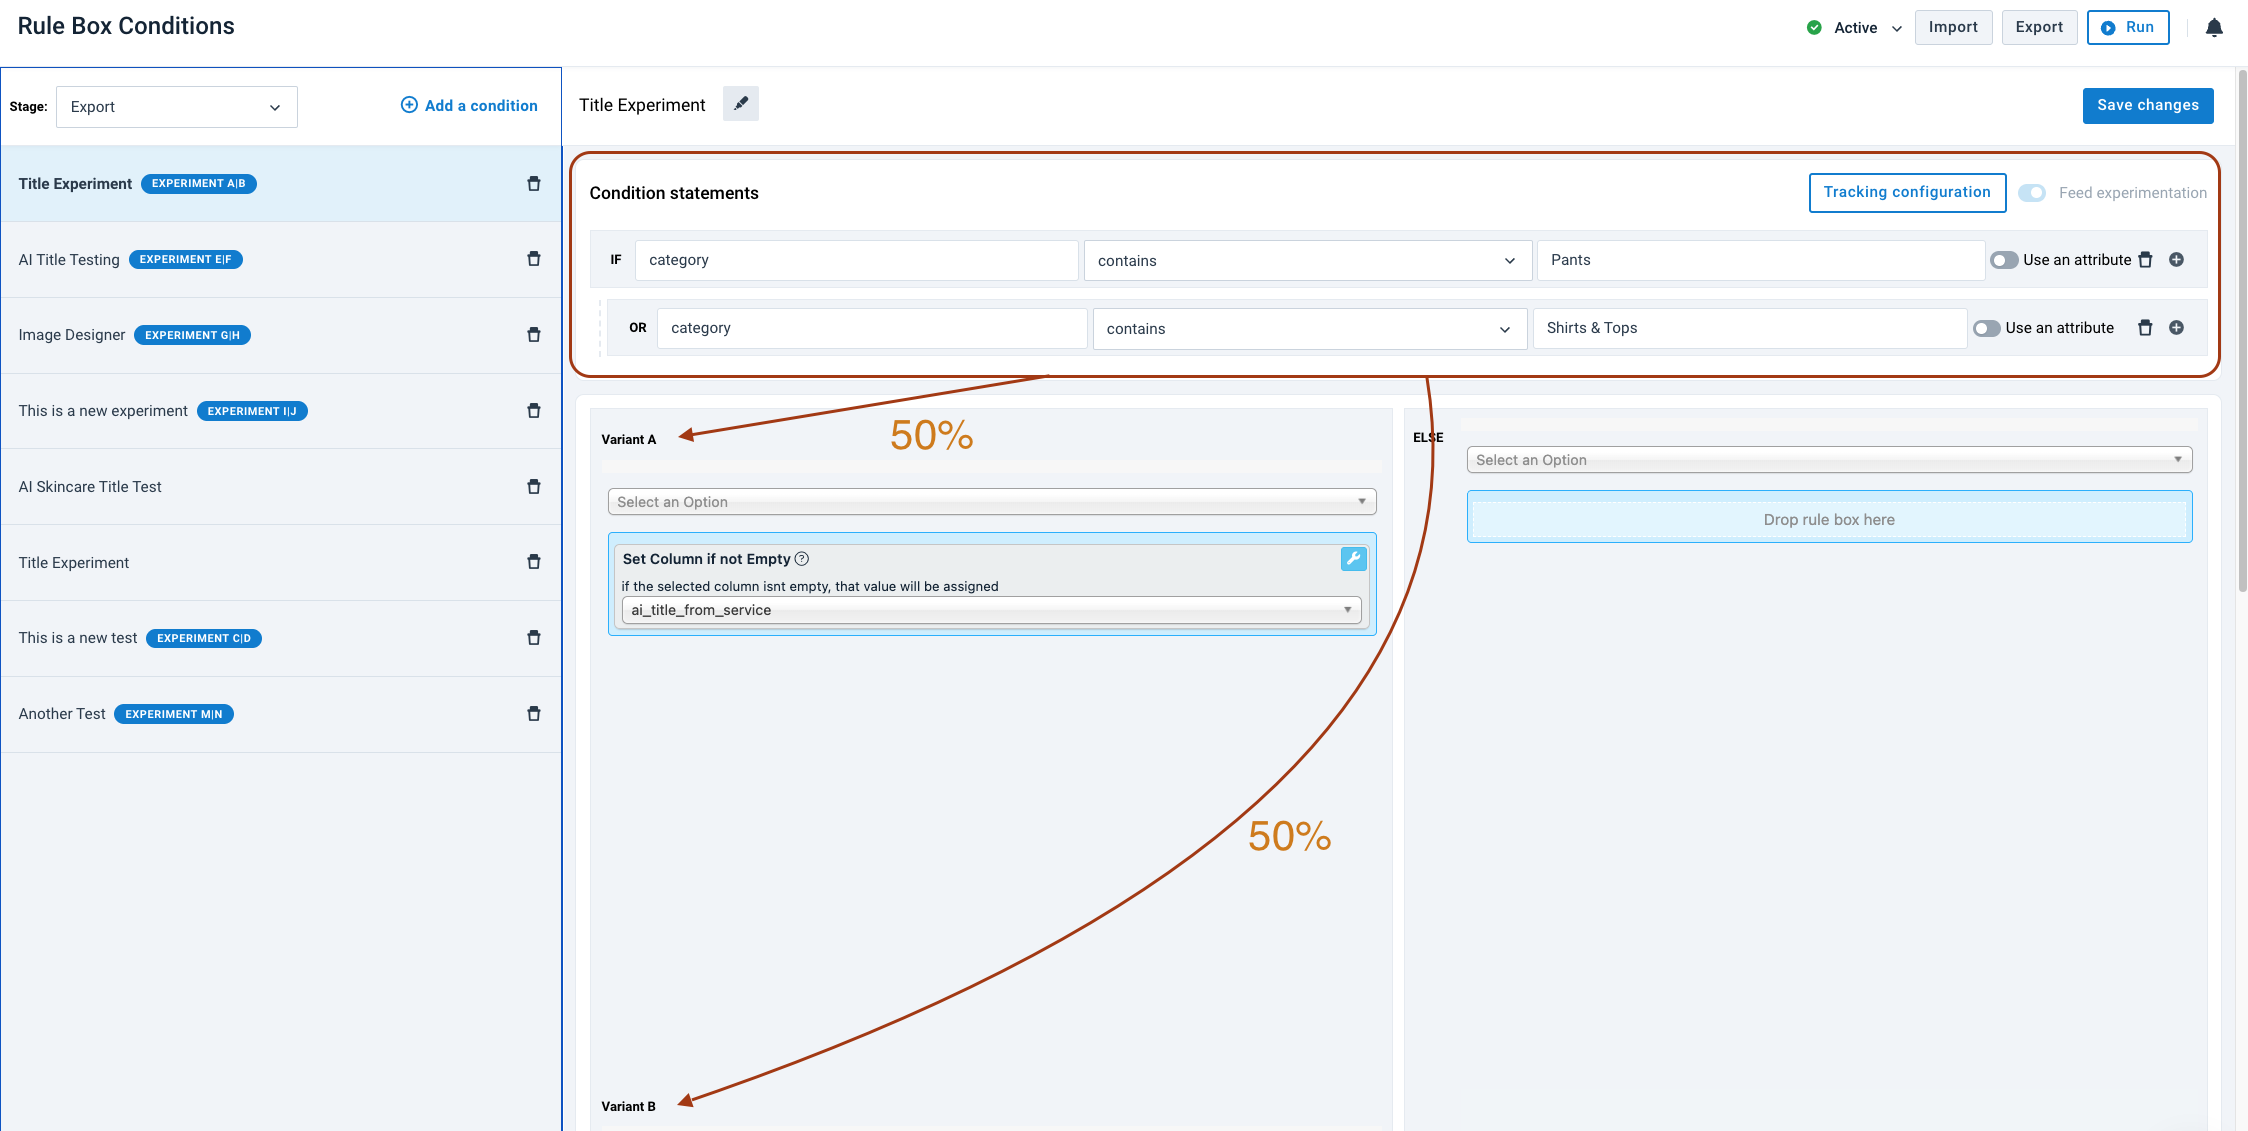Add a statement after Shirts & Tops row
2248x1131 pixels.
(2176, 328)
